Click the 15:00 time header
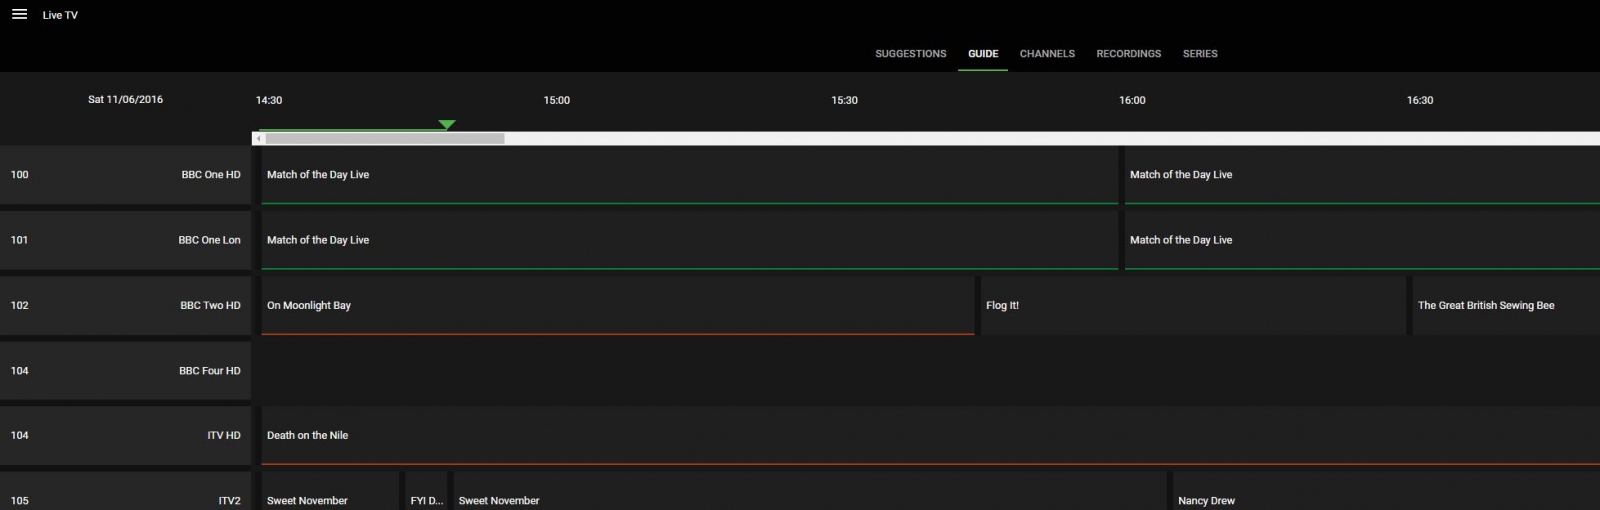This screenshot has width=1600, height=510. (x=557, y=101)
